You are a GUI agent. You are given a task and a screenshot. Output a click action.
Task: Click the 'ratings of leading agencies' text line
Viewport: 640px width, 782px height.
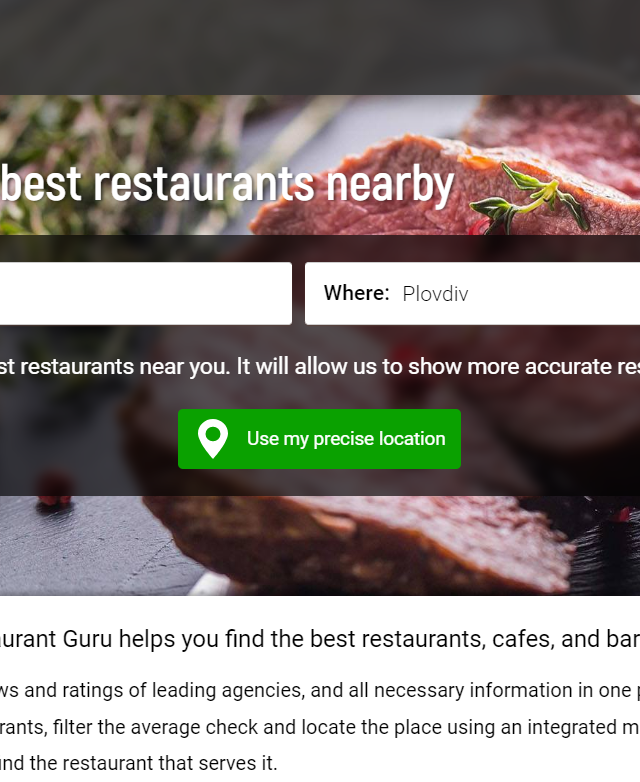320,690
